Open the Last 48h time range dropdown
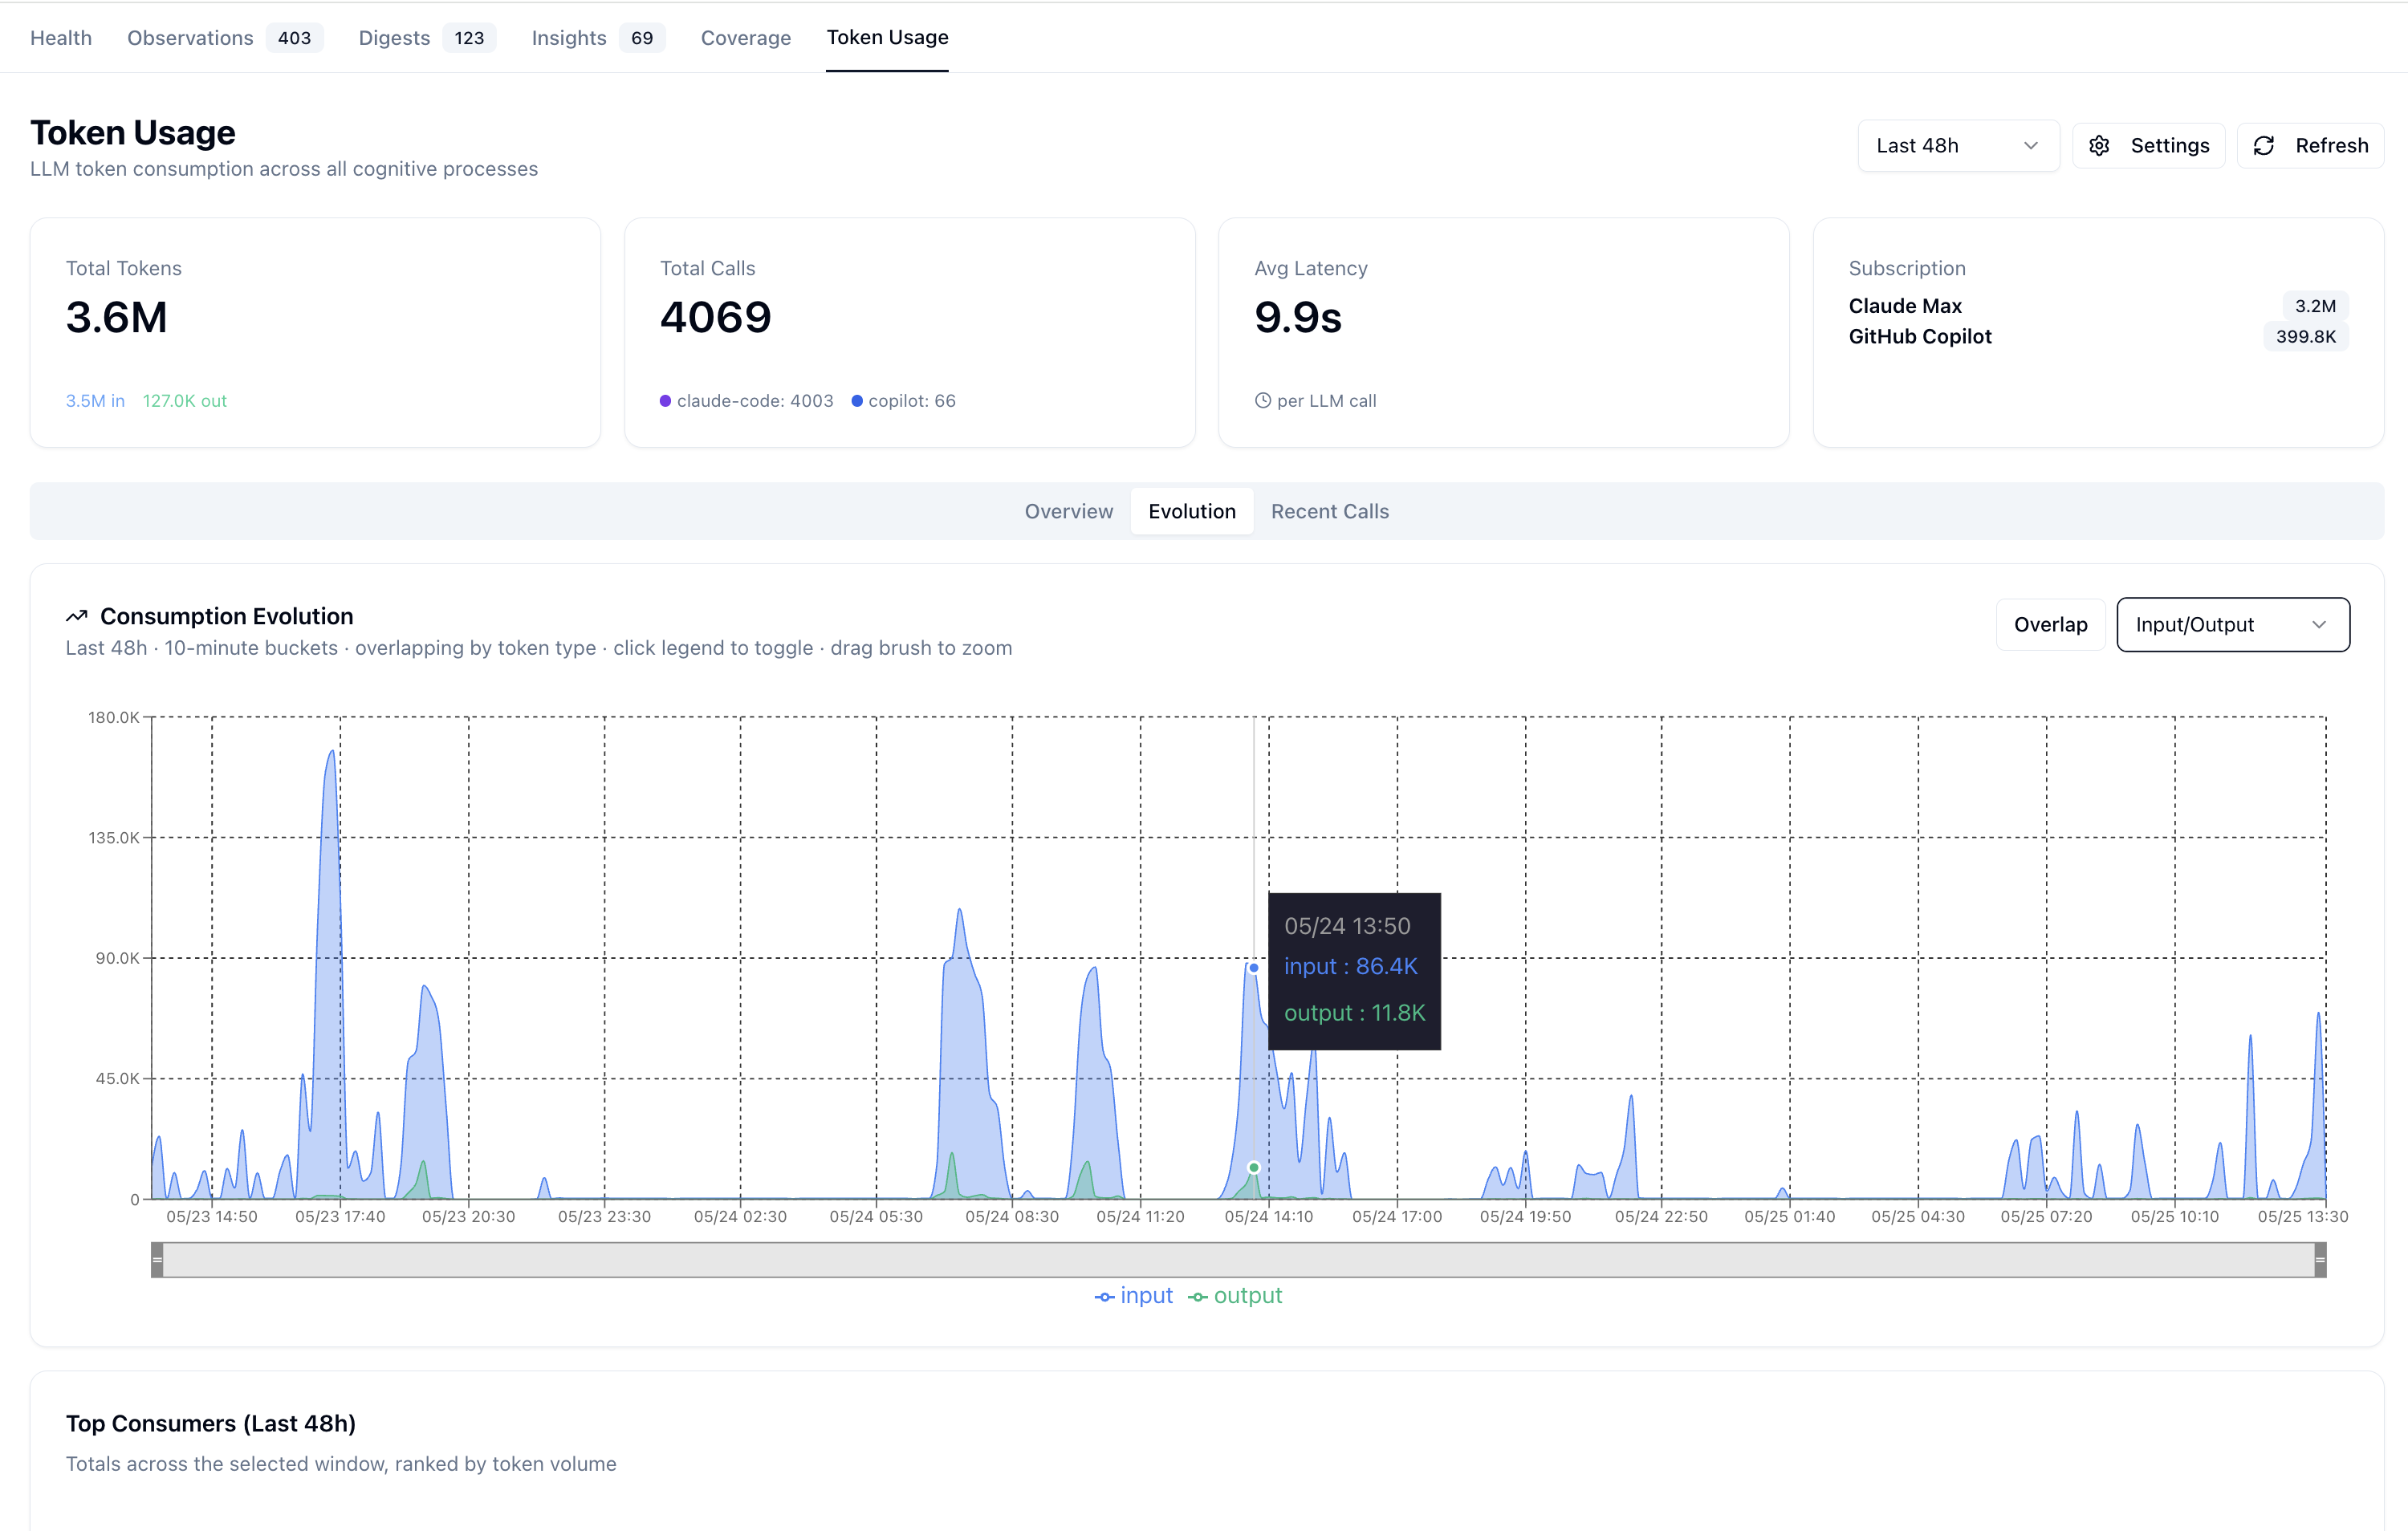Viewport: 2408px width, 1531px height. tap(1958, 146)
